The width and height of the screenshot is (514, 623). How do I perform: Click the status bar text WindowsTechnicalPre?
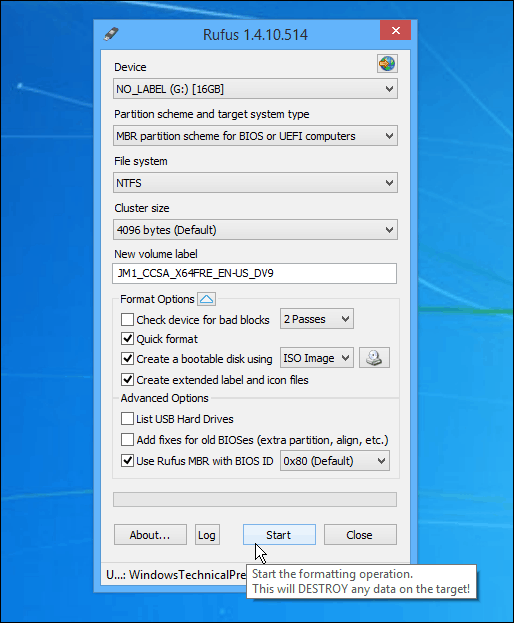pos(176,575)
